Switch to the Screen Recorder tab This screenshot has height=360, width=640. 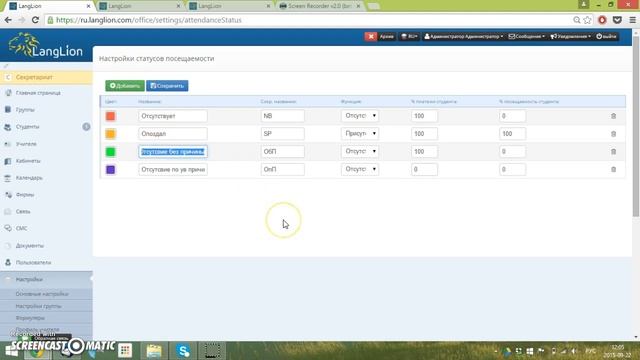320,6
